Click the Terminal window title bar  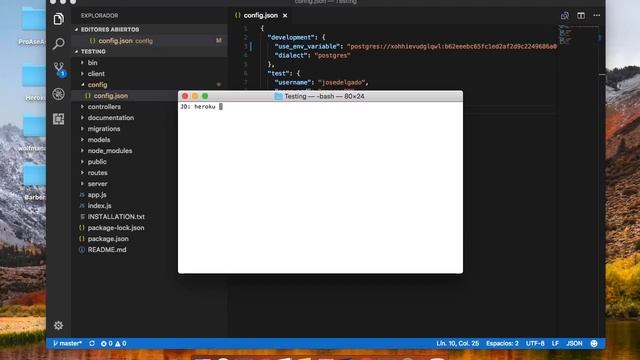320,96
